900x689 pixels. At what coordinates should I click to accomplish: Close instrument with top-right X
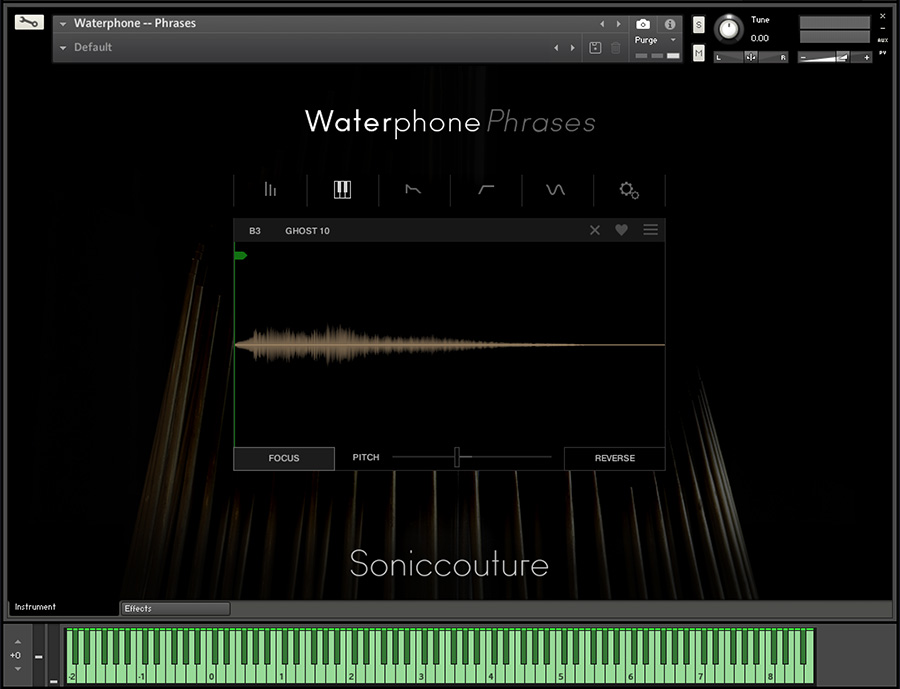(x=883, y=16)
